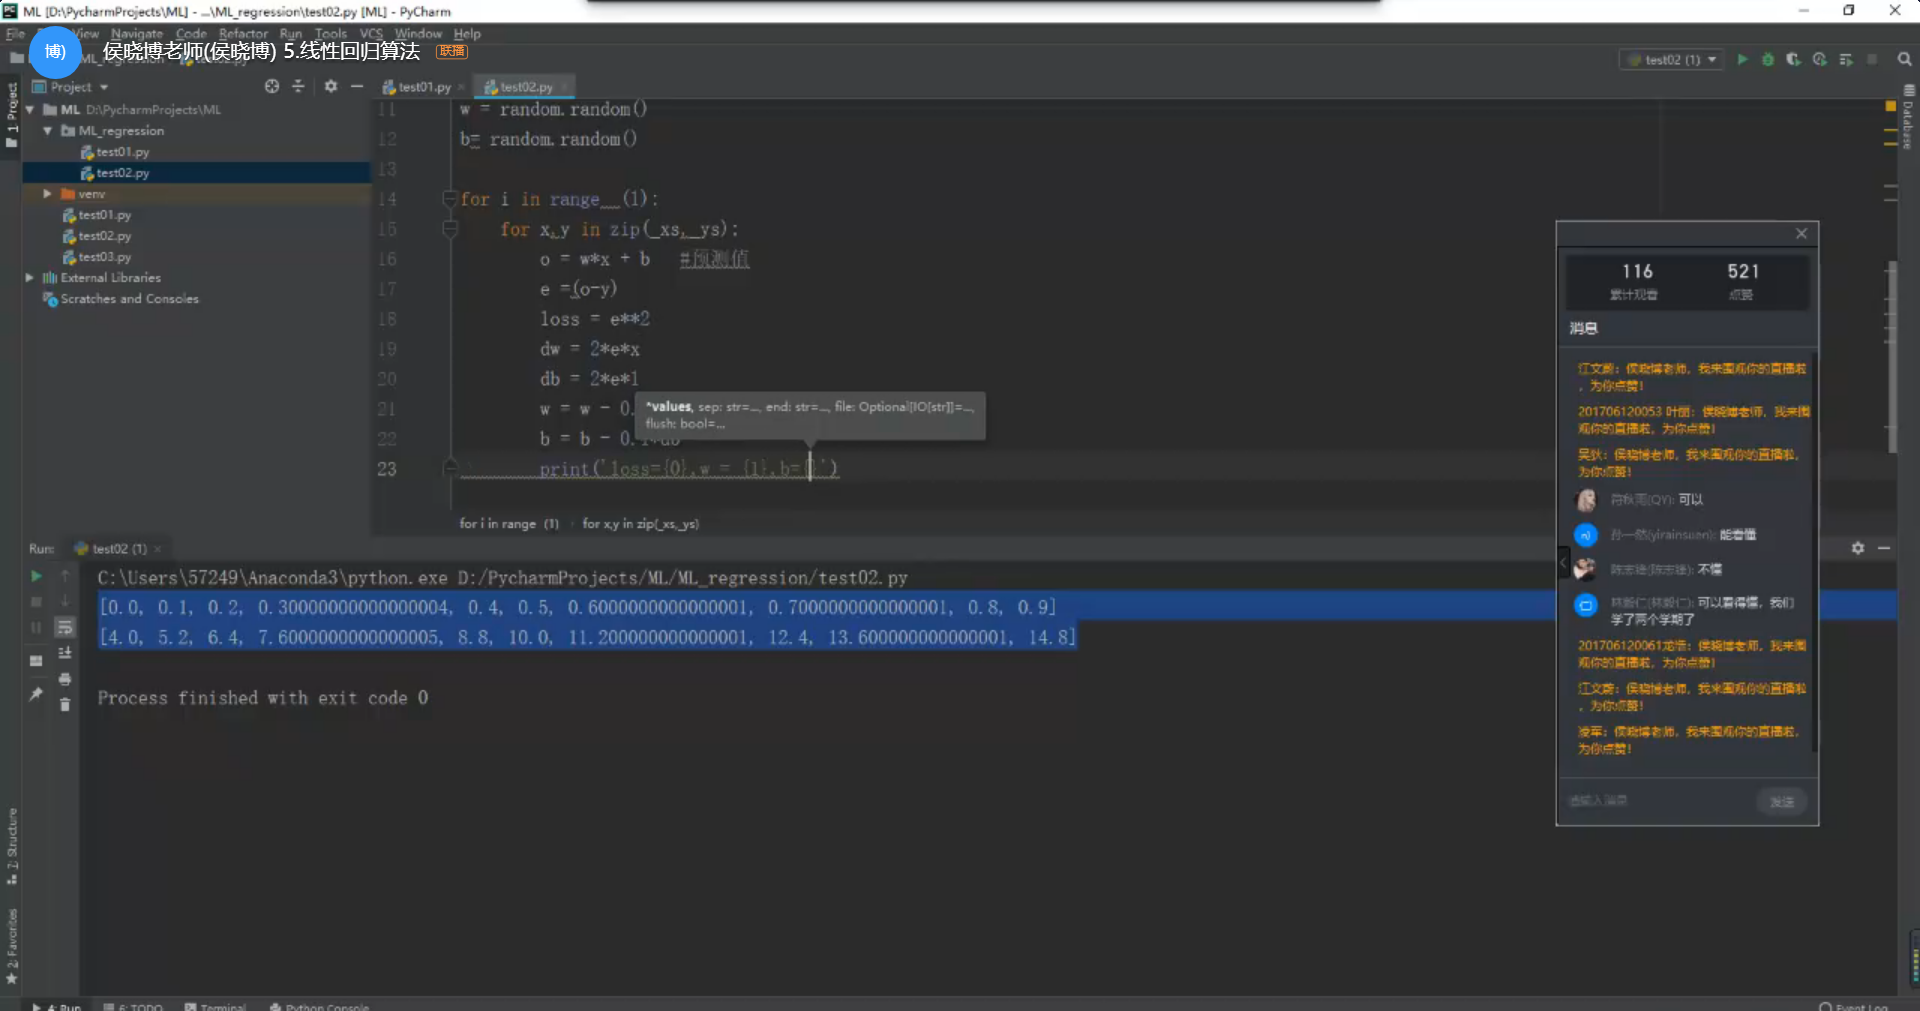Start debugging with the bug icon
The width and height of the screenshot is (1920, 1011).
click(1768, 60)
